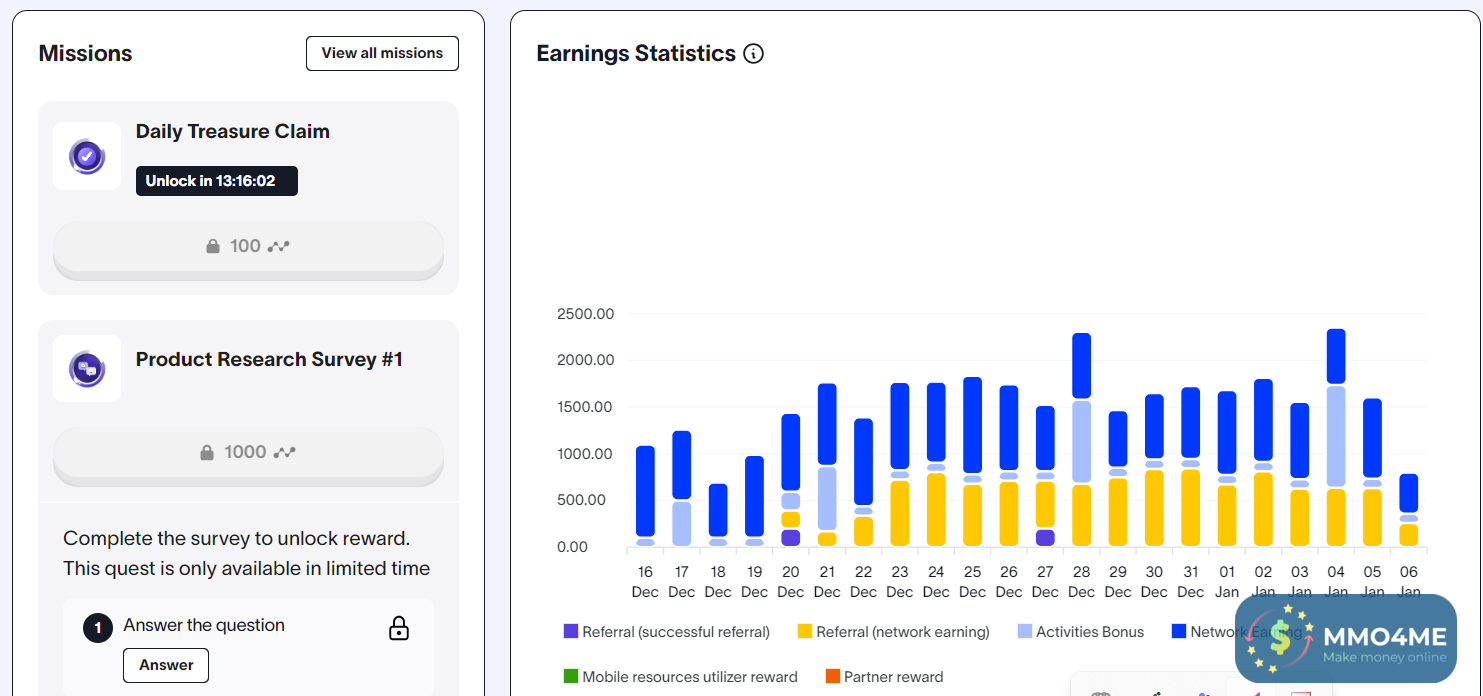Click the Earnings Statistics info icon
This screenshot has width=1483, height=696.
point(754,54)
